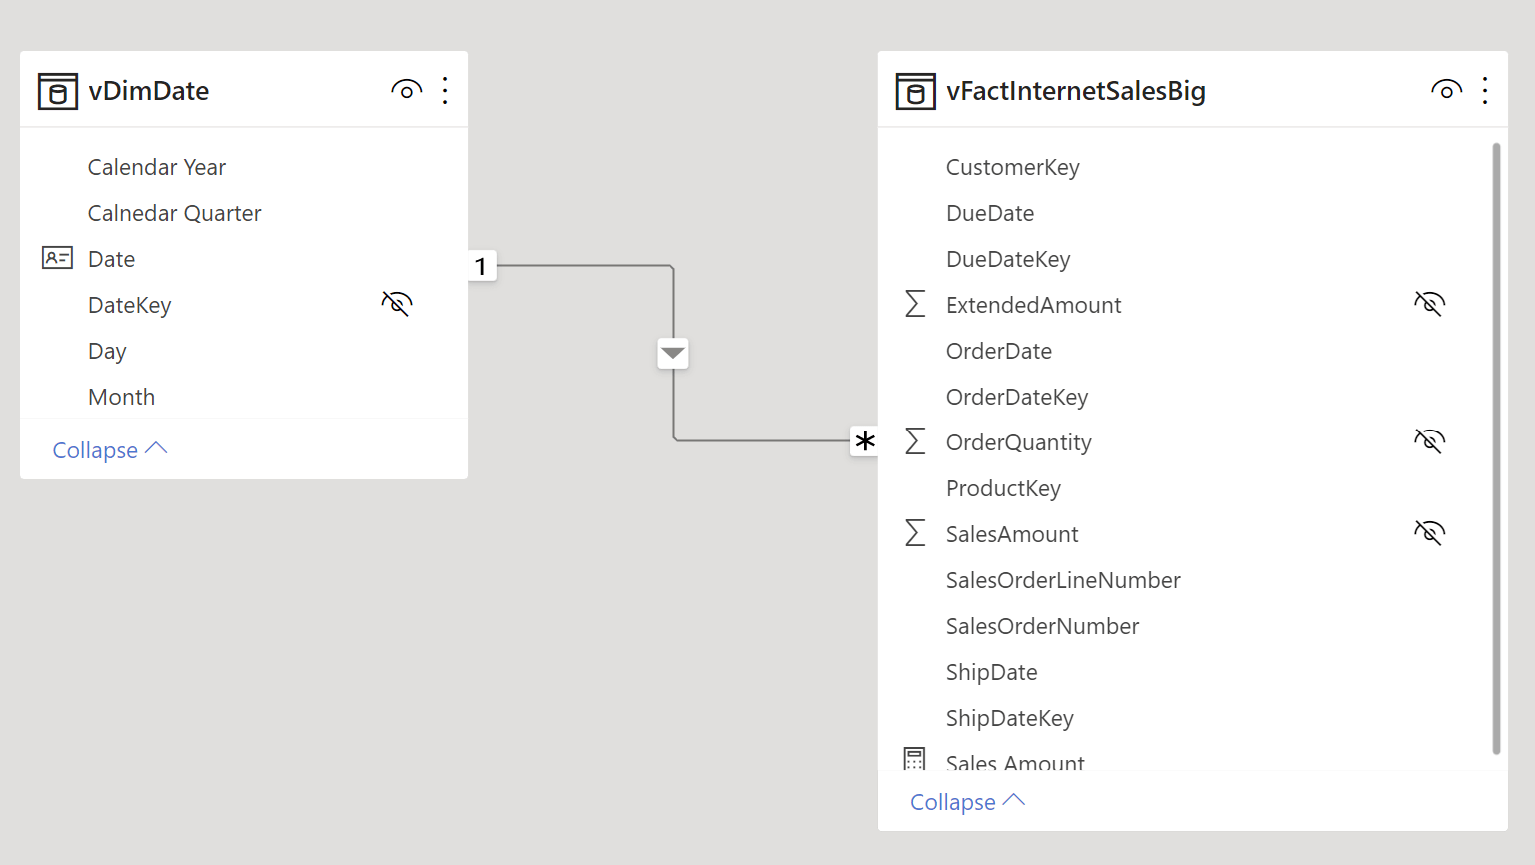Click the relationship's one-side marker labeled 1
Screen dimensions: 1535x865
(481, 265)
